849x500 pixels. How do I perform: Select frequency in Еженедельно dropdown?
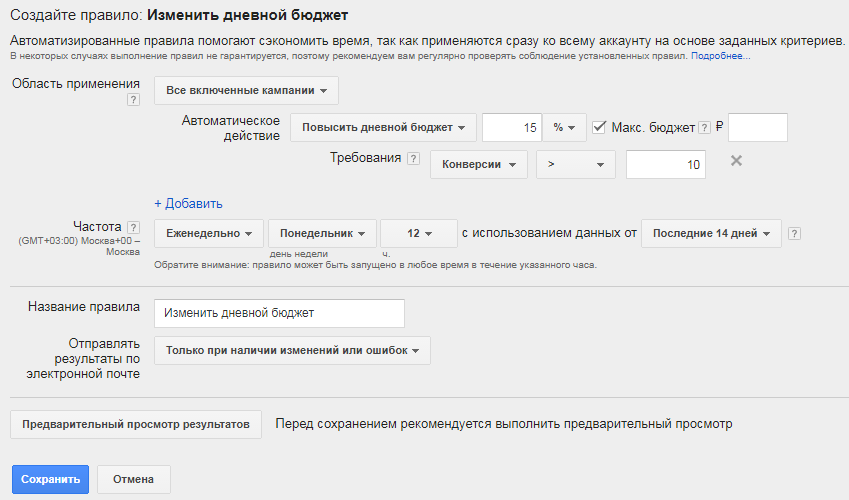tap(209, 233)
